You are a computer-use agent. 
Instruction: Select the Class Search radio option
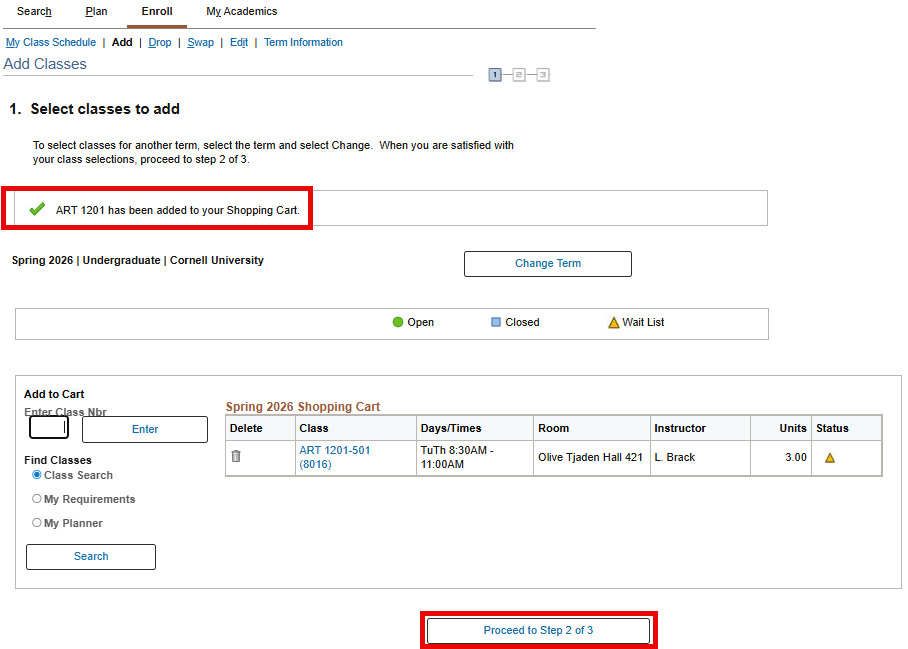pyautogui.click(x=37, y=475)
